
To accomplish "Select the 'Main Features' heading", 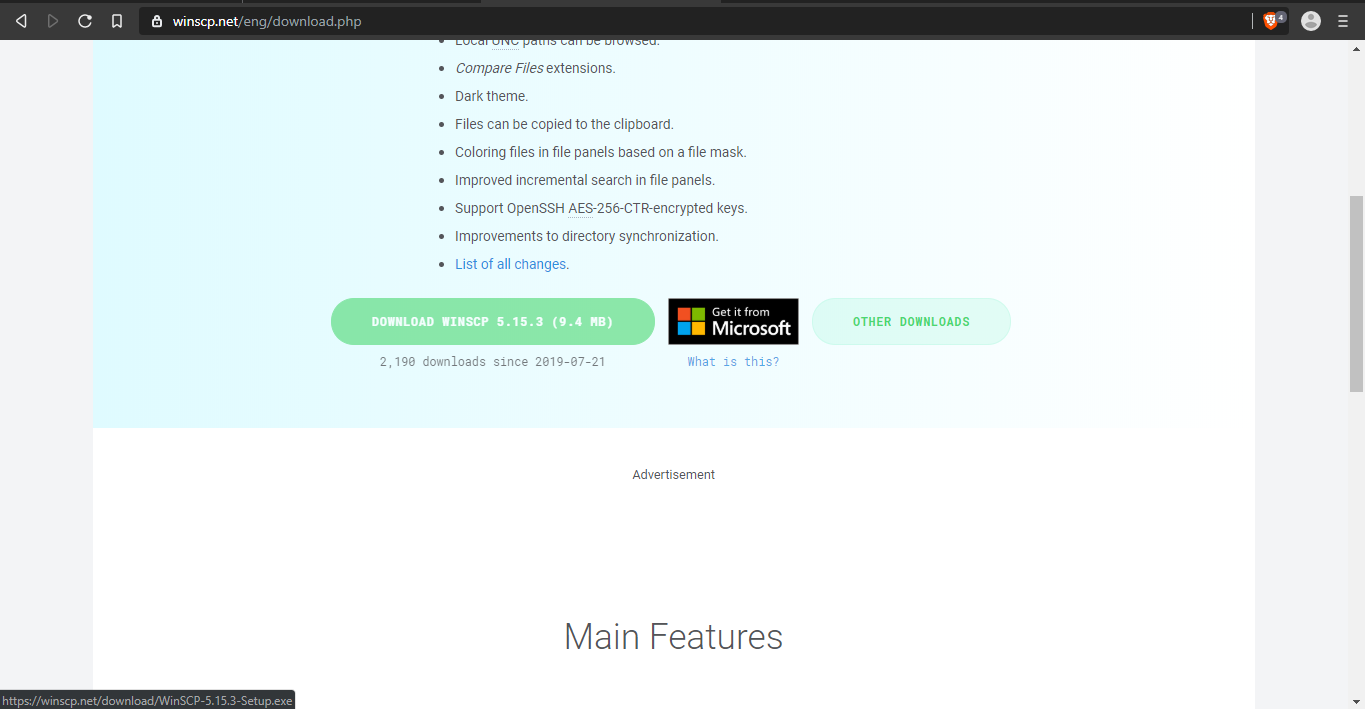I will (x=673, y=637).
